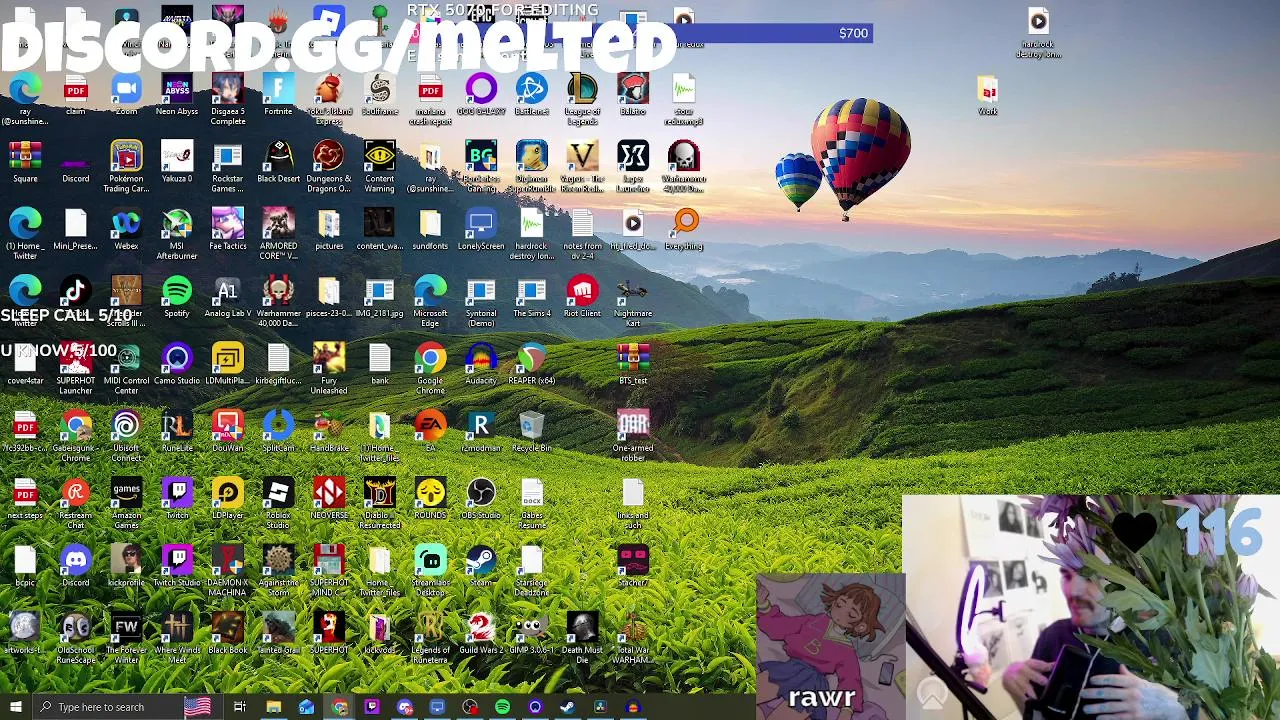This screenshot has width=1280, height=720.
Task: Open the Roblox Studio shortcut
Action: click(278, 502)
